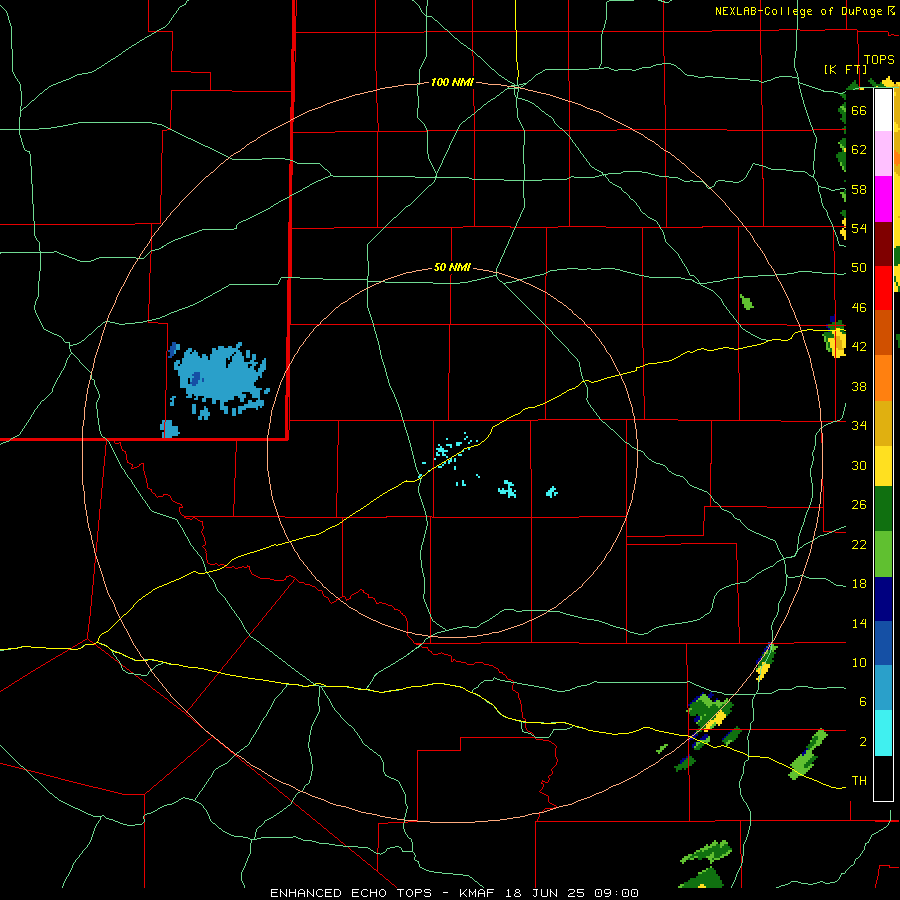
Task: Click the legend value "38"
Action: pyautogui.click(x=859, y=386)
